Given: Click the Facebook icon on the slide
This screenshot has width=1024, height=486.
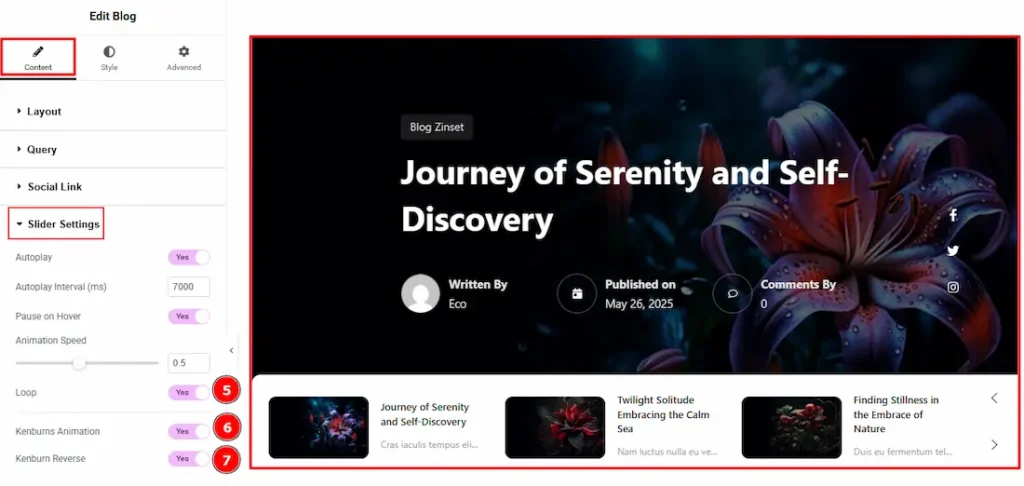Looking at the screenshot, I should point(953,215).
